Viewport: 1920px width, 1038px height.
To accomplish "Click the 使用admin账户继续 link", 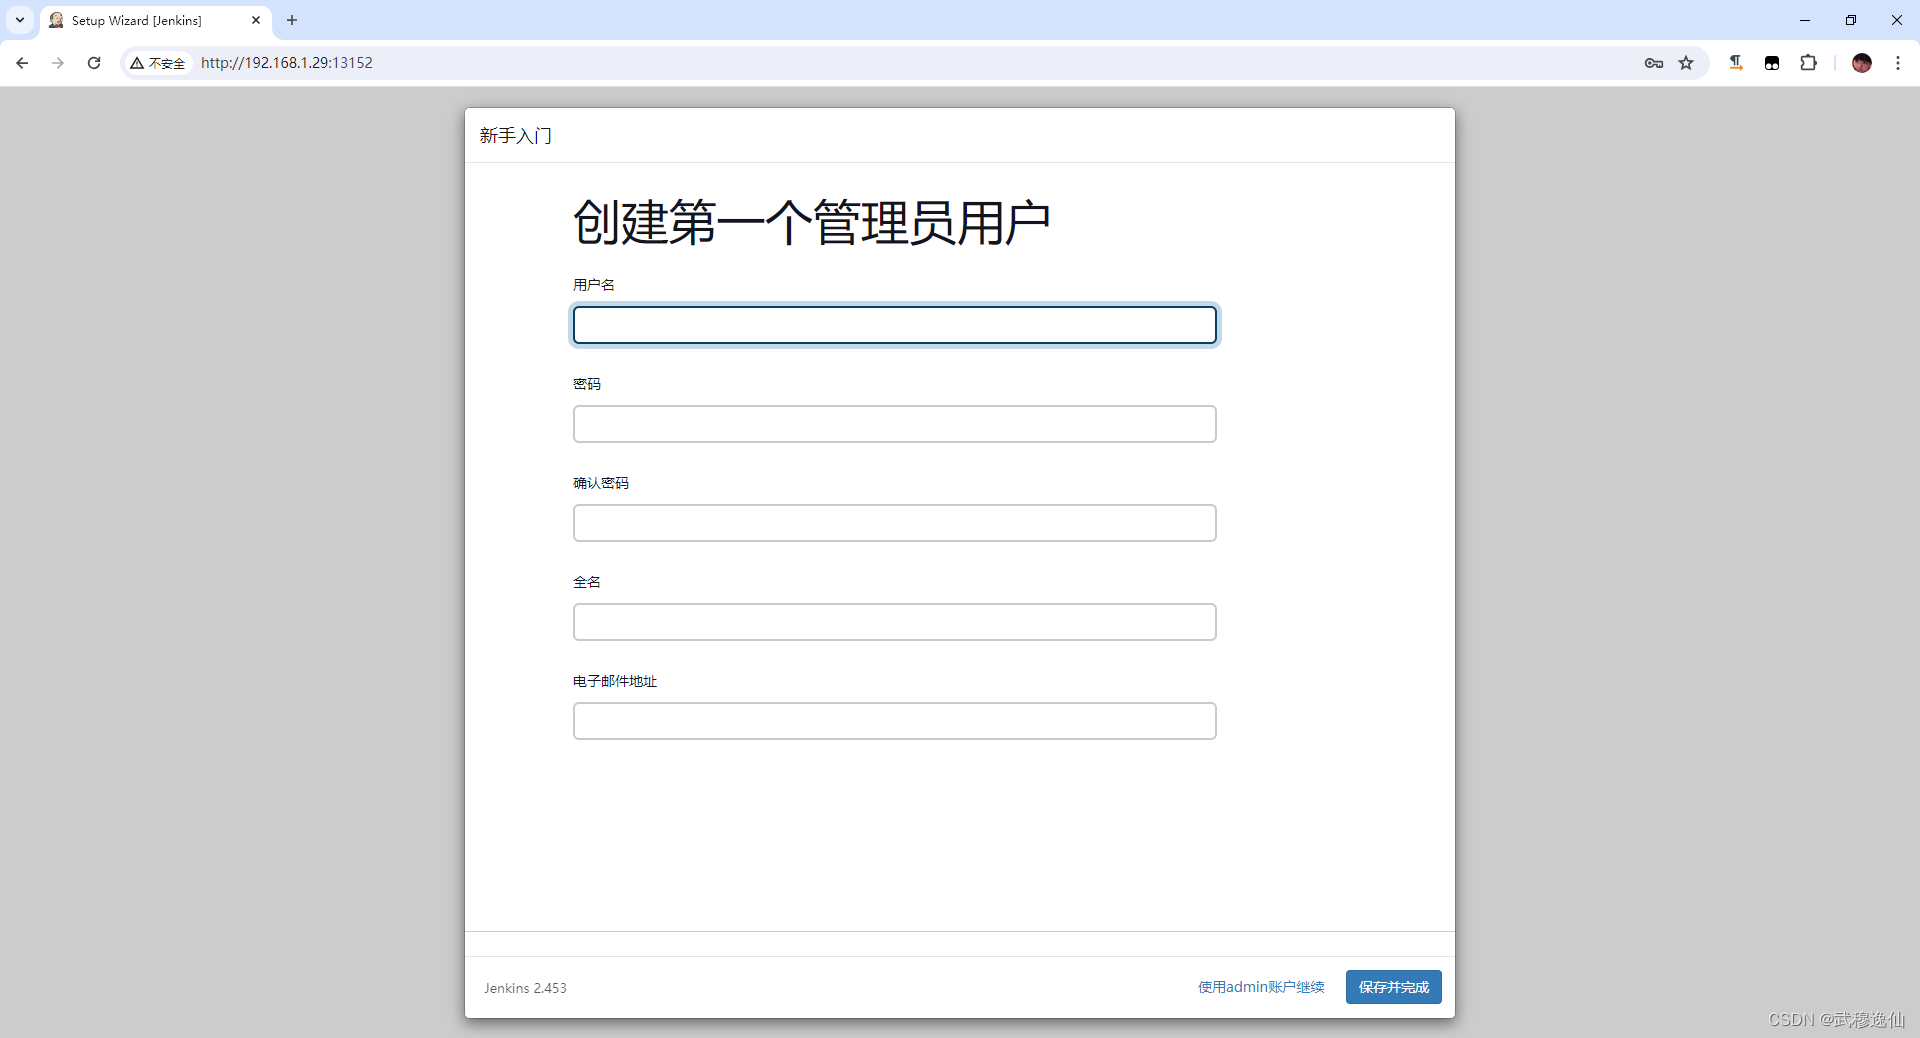I will (1261, 987).
